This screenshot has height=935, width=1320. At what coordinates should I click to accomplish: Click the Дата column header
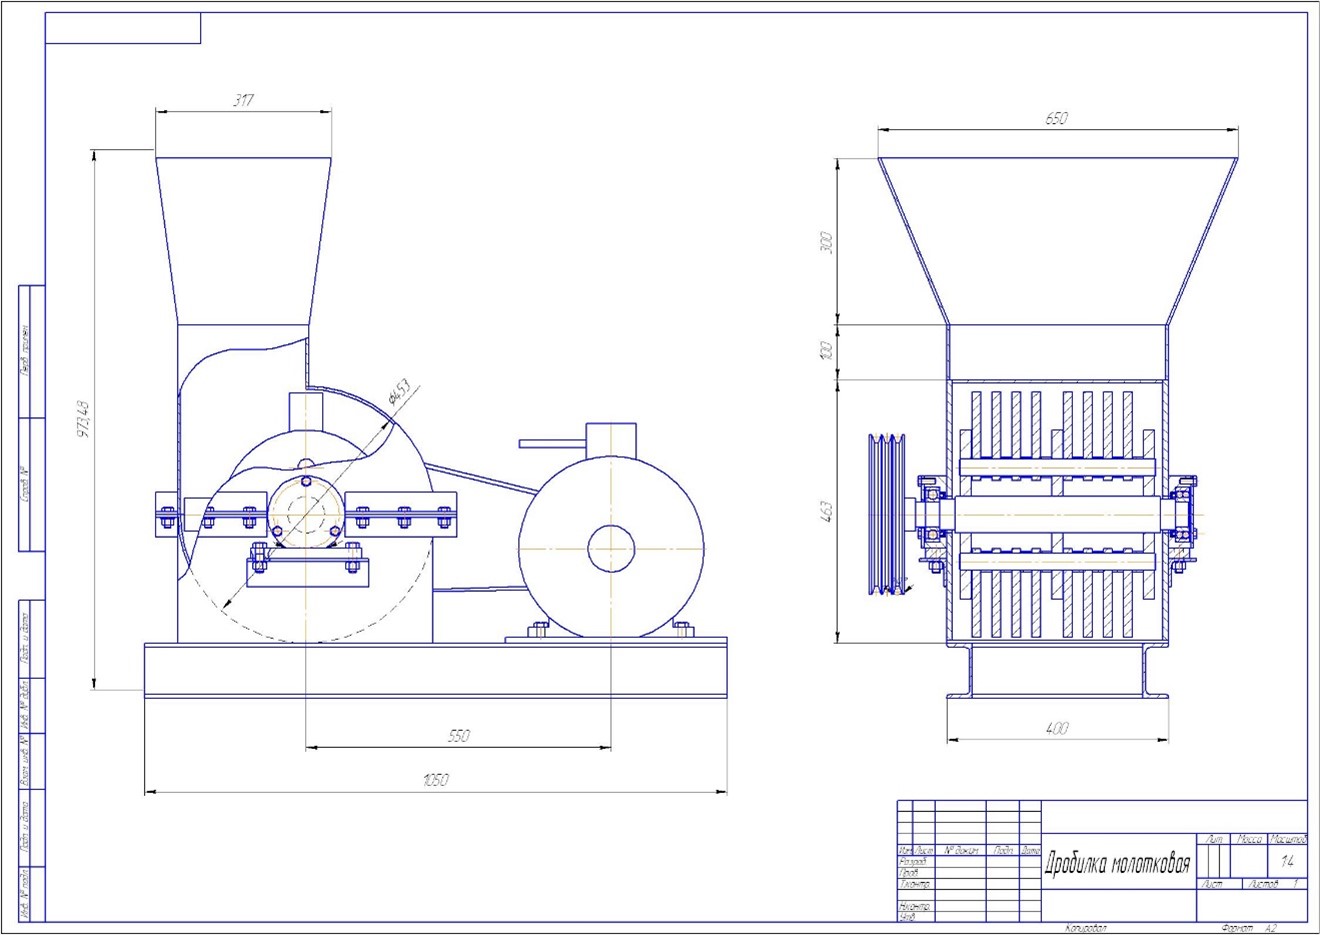(1030, 851)
